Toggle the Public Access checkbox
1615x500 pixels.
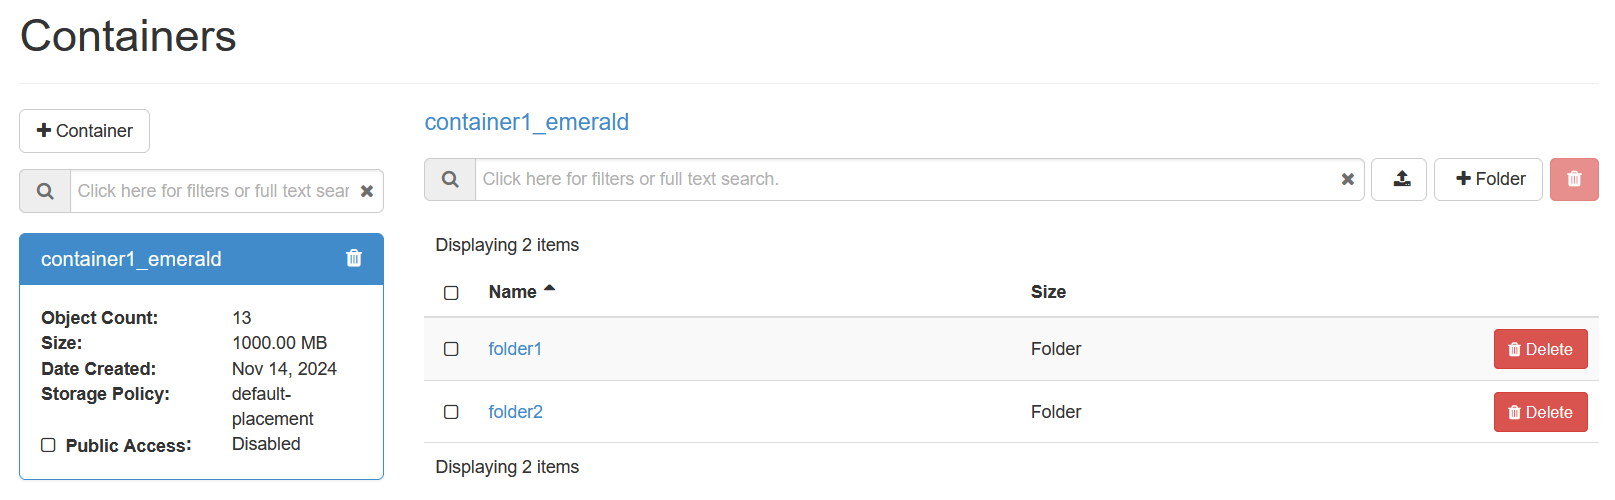pyautogui.click(x=48, y=445)
